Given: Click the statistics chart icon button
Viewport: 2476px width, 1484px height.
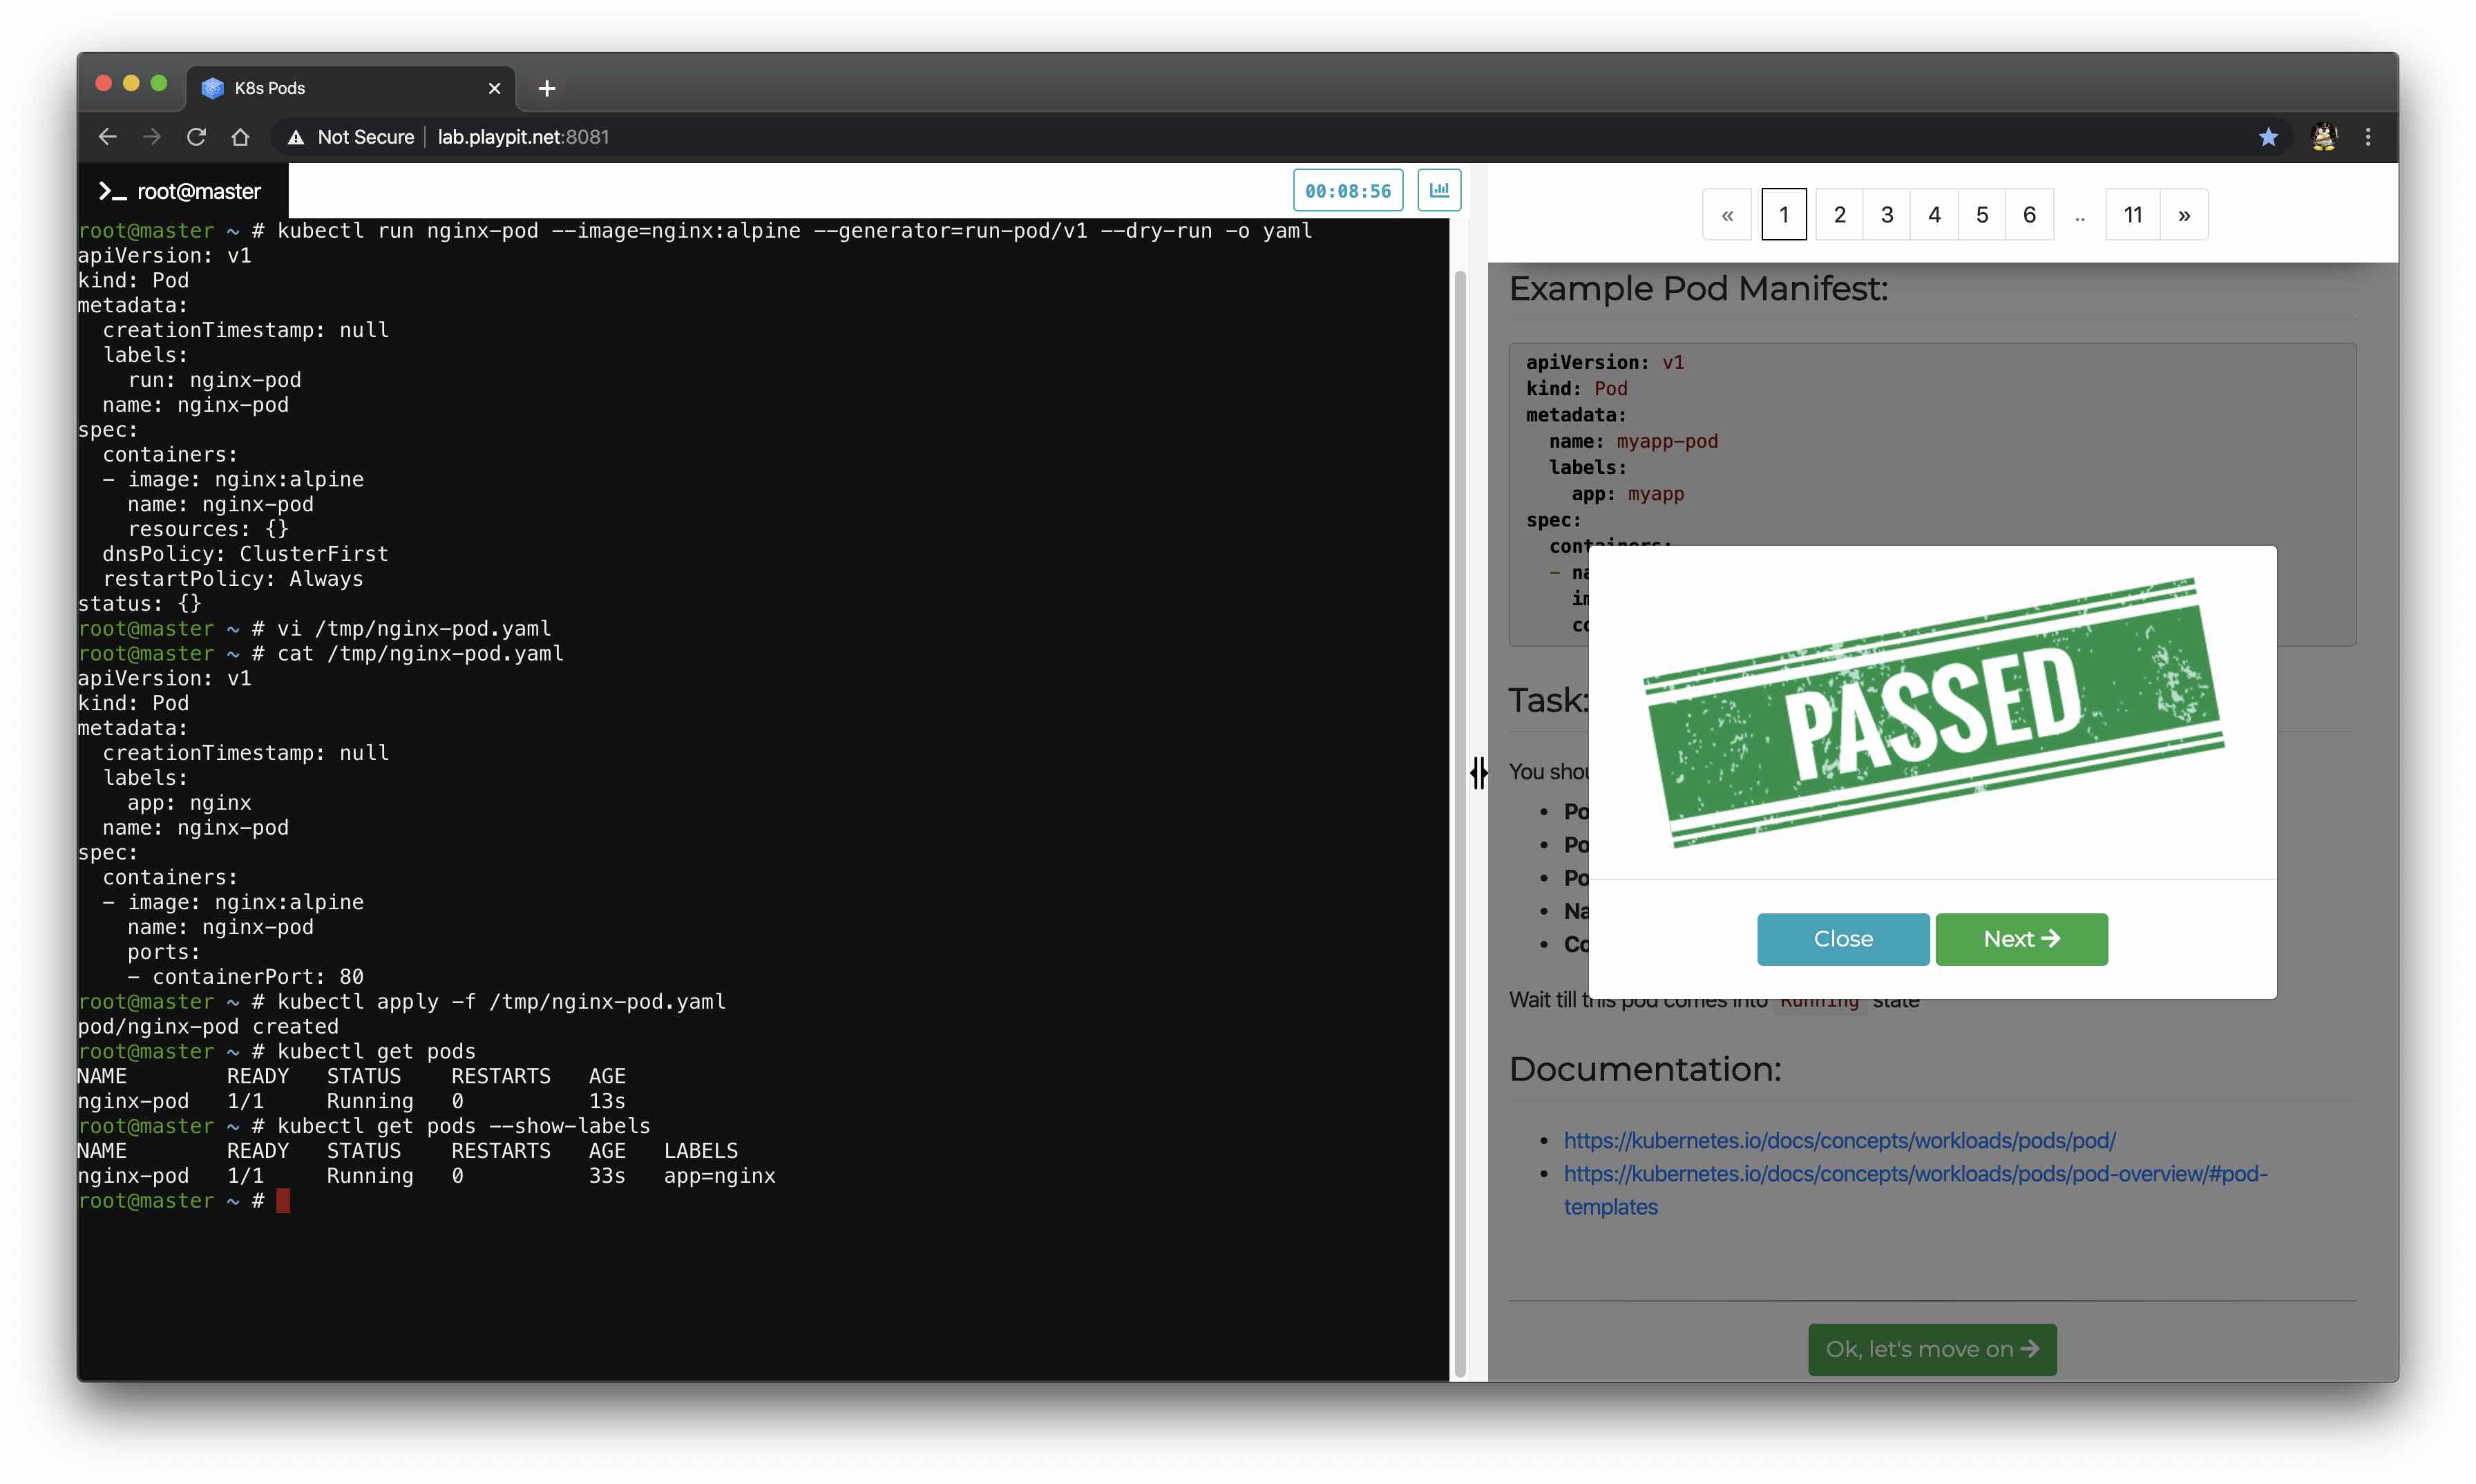Looking at the screenshot, I should tap(1438, 190).
